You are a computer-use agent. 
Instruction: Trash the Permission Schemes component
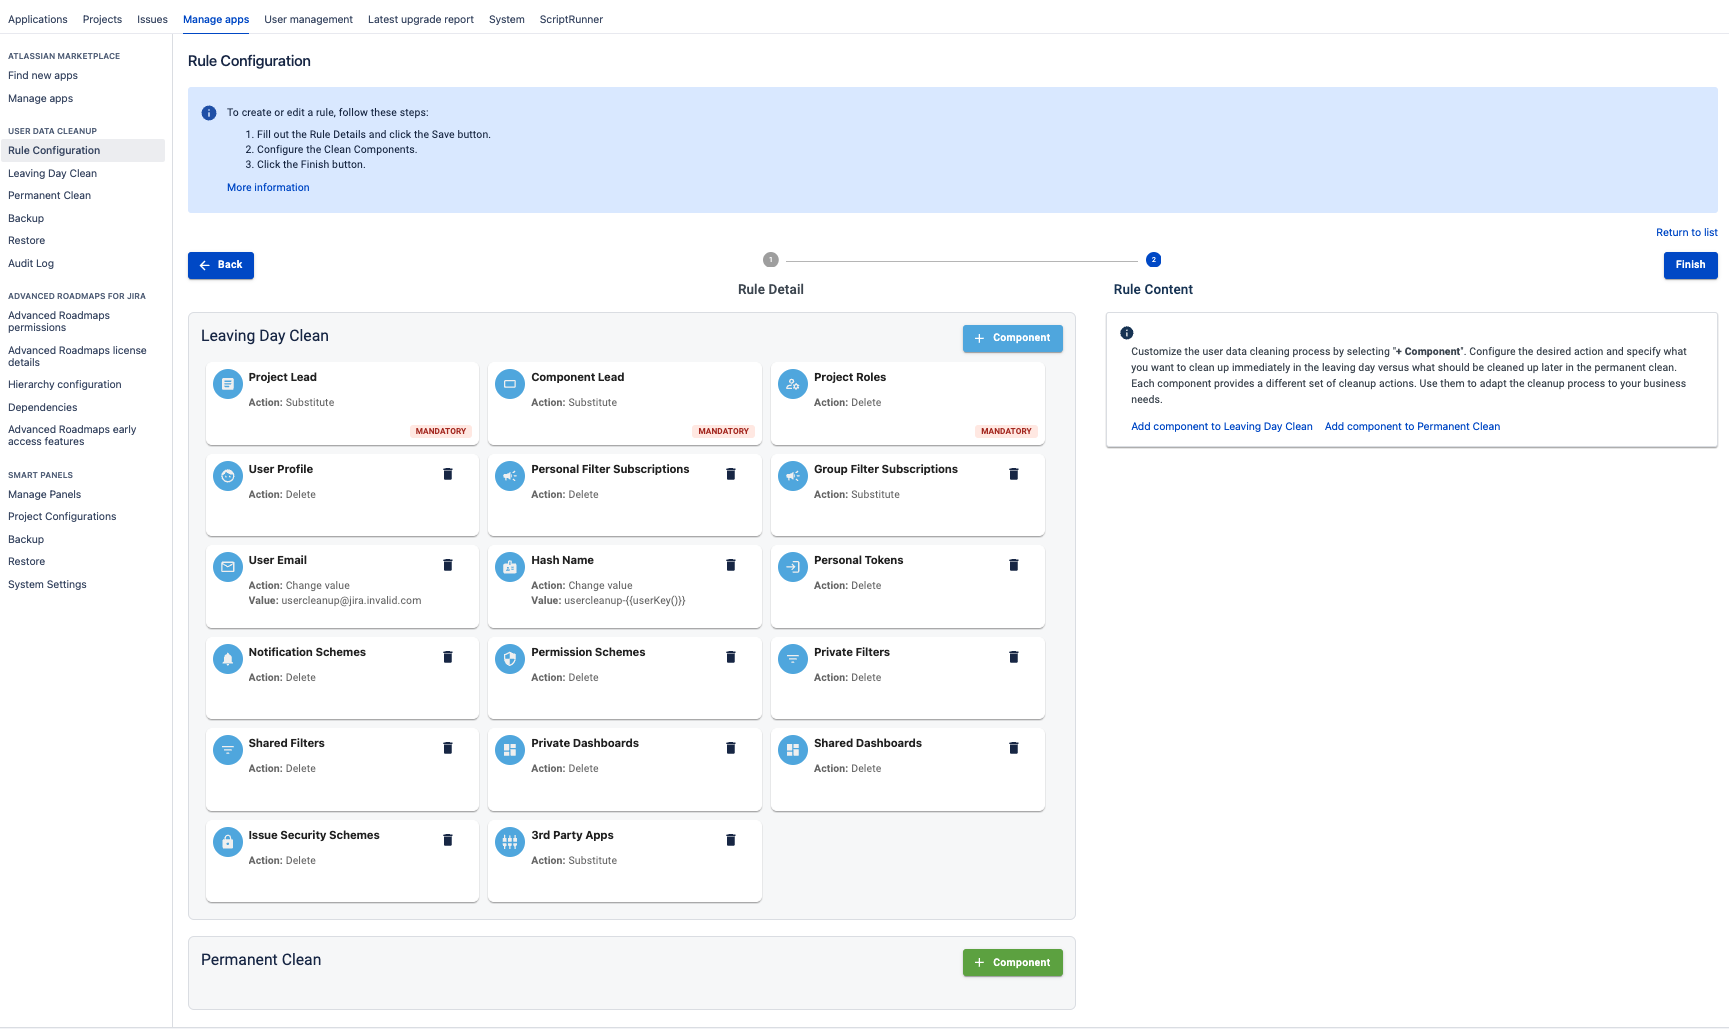(x=731, y=657)
